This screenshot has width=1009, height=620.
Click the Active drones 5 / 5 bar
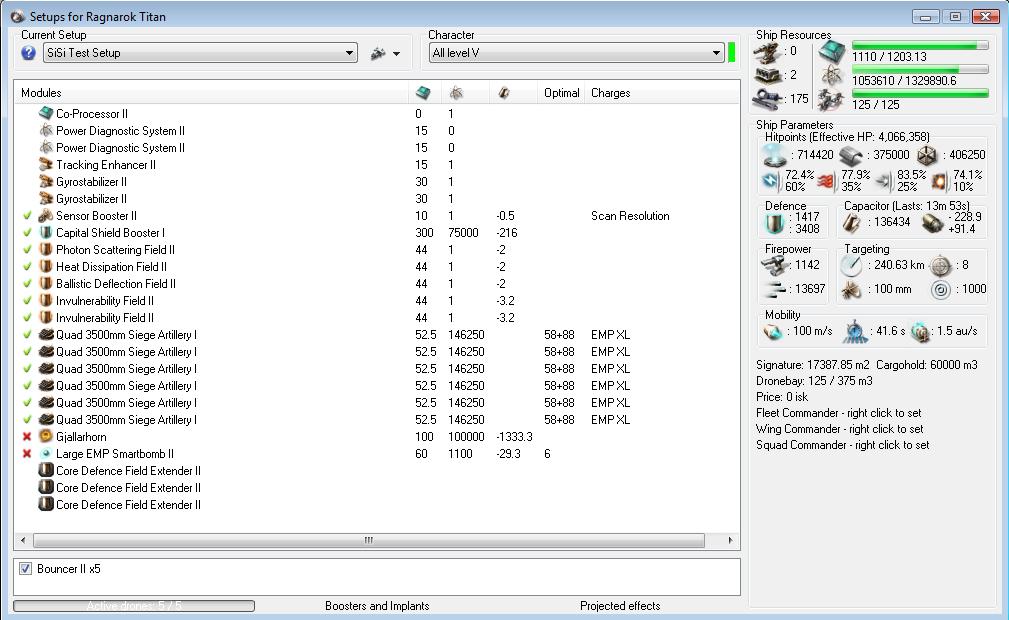(134, 606)
